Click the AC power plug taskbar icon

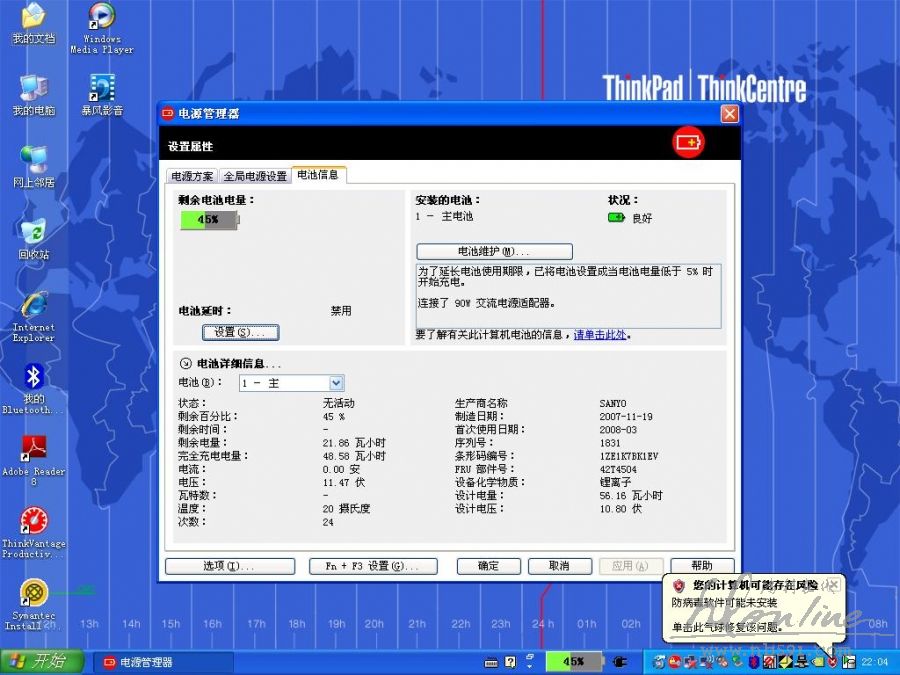click(619, 662)
